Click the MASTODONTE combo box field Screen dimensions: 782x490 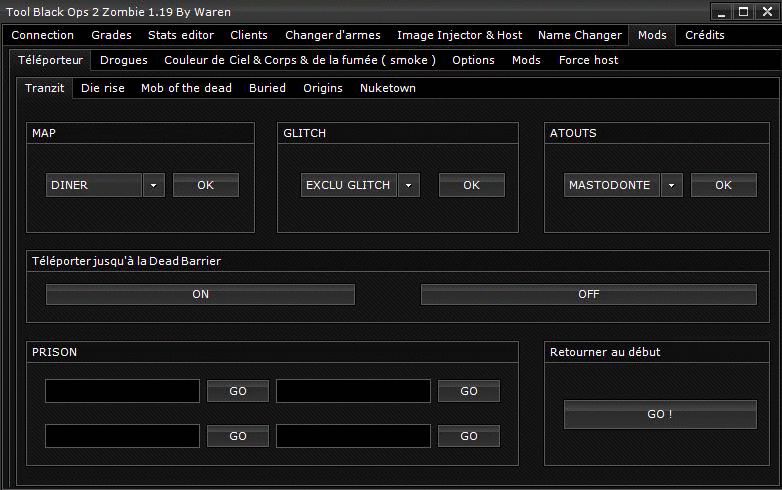pos(612,185)
